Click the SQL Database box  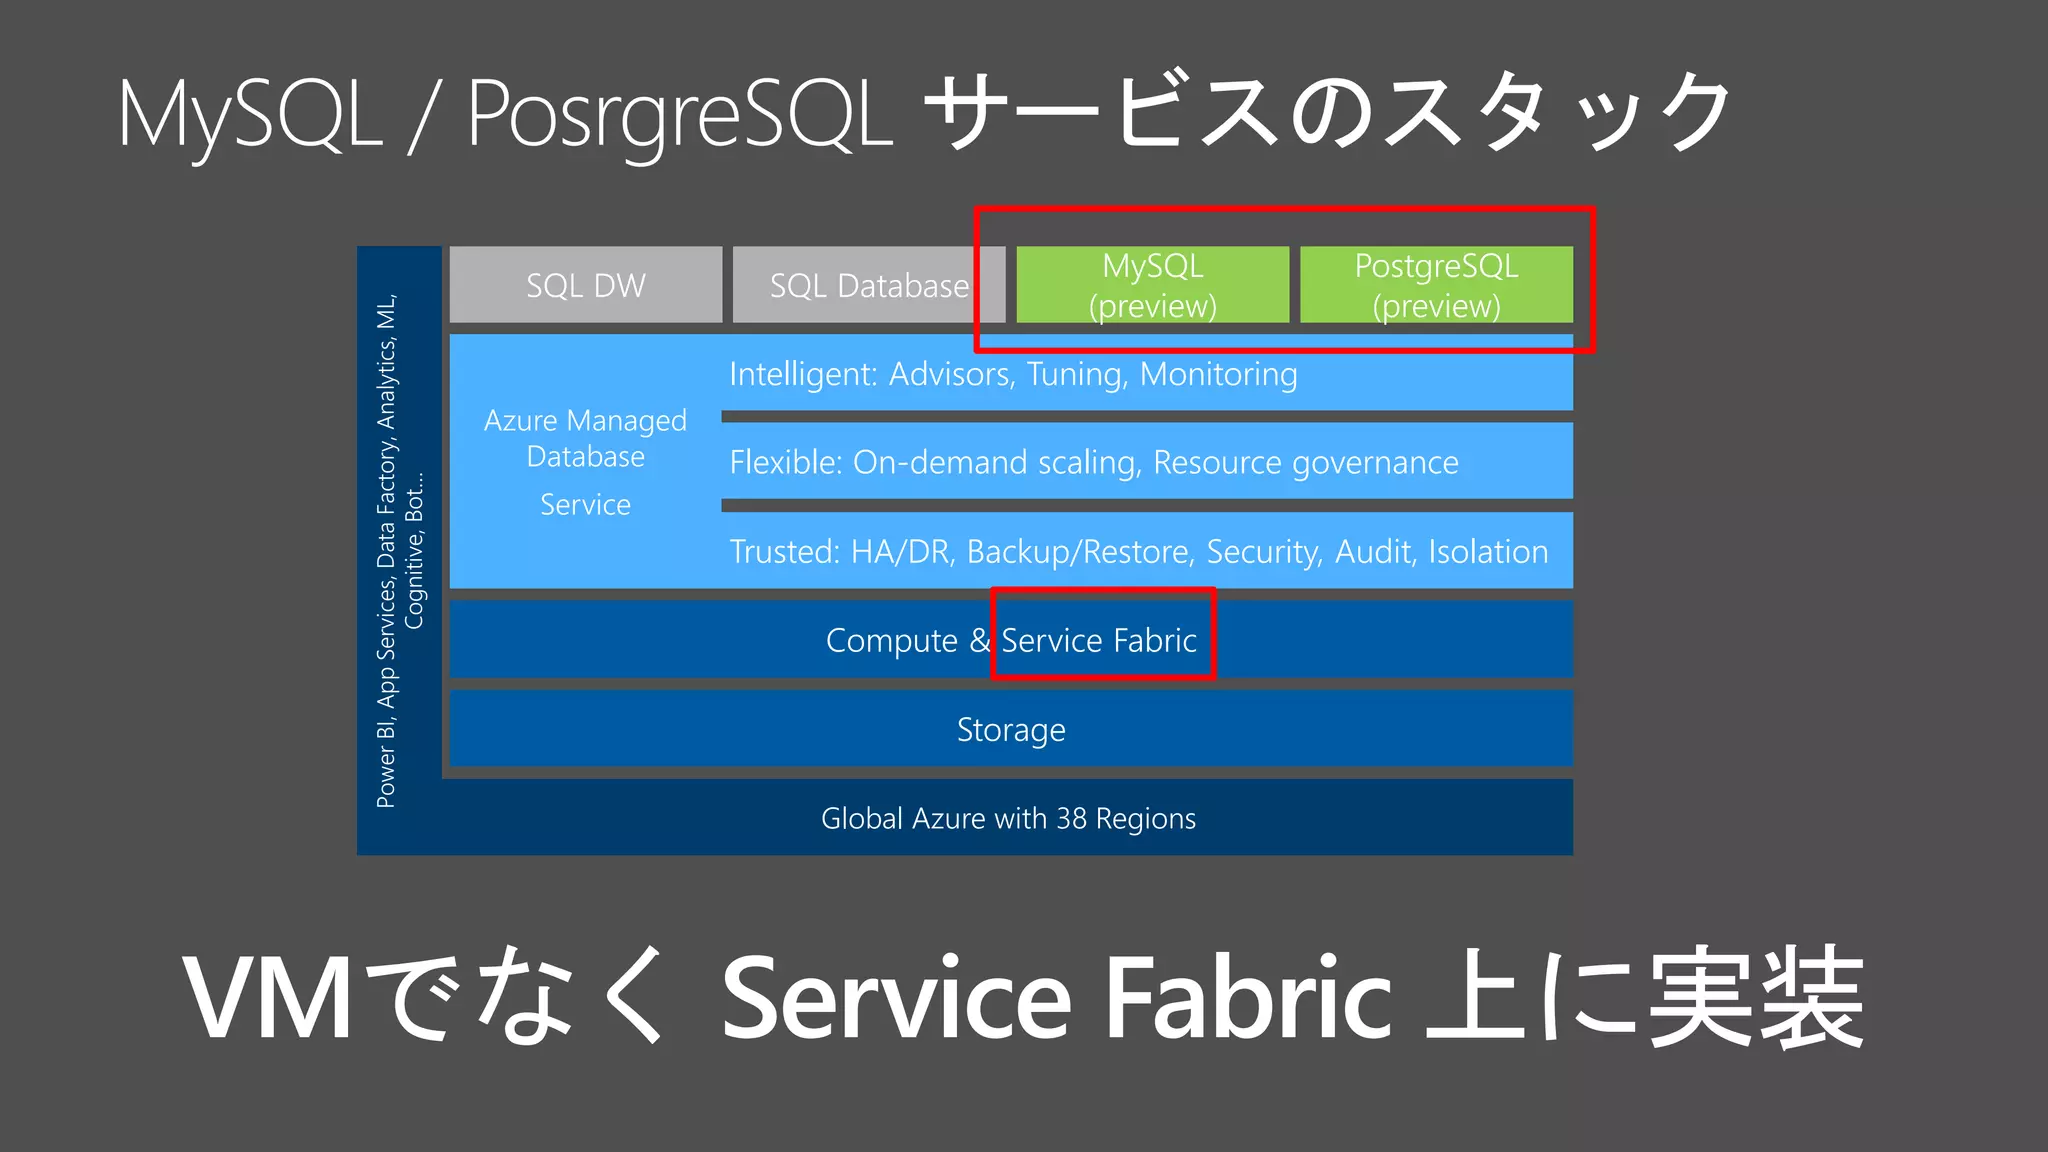[x=869, y=285]
